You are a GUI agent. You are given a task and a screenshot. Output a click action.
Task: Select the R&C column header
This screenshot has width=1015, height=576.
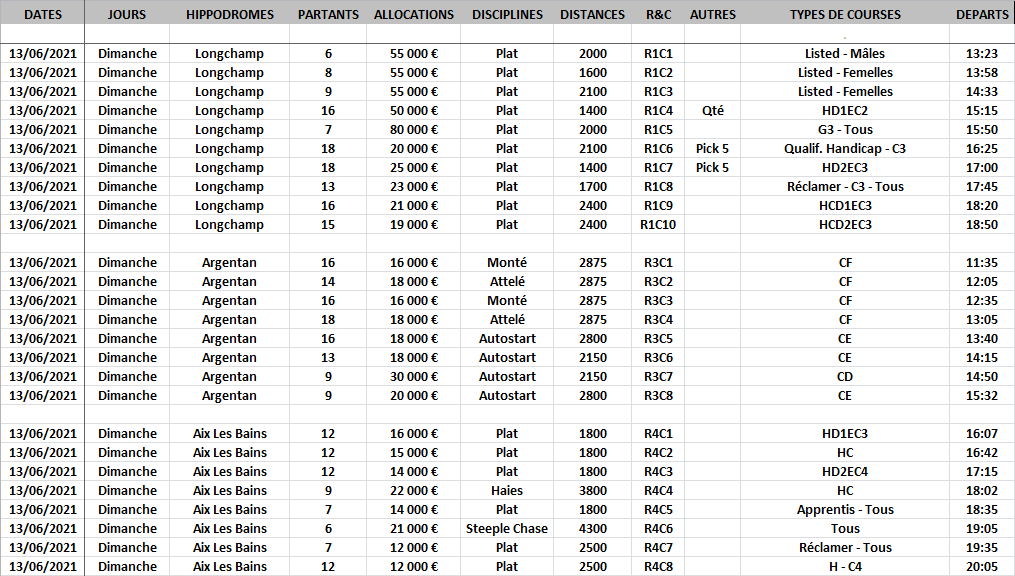click(658, 14)
